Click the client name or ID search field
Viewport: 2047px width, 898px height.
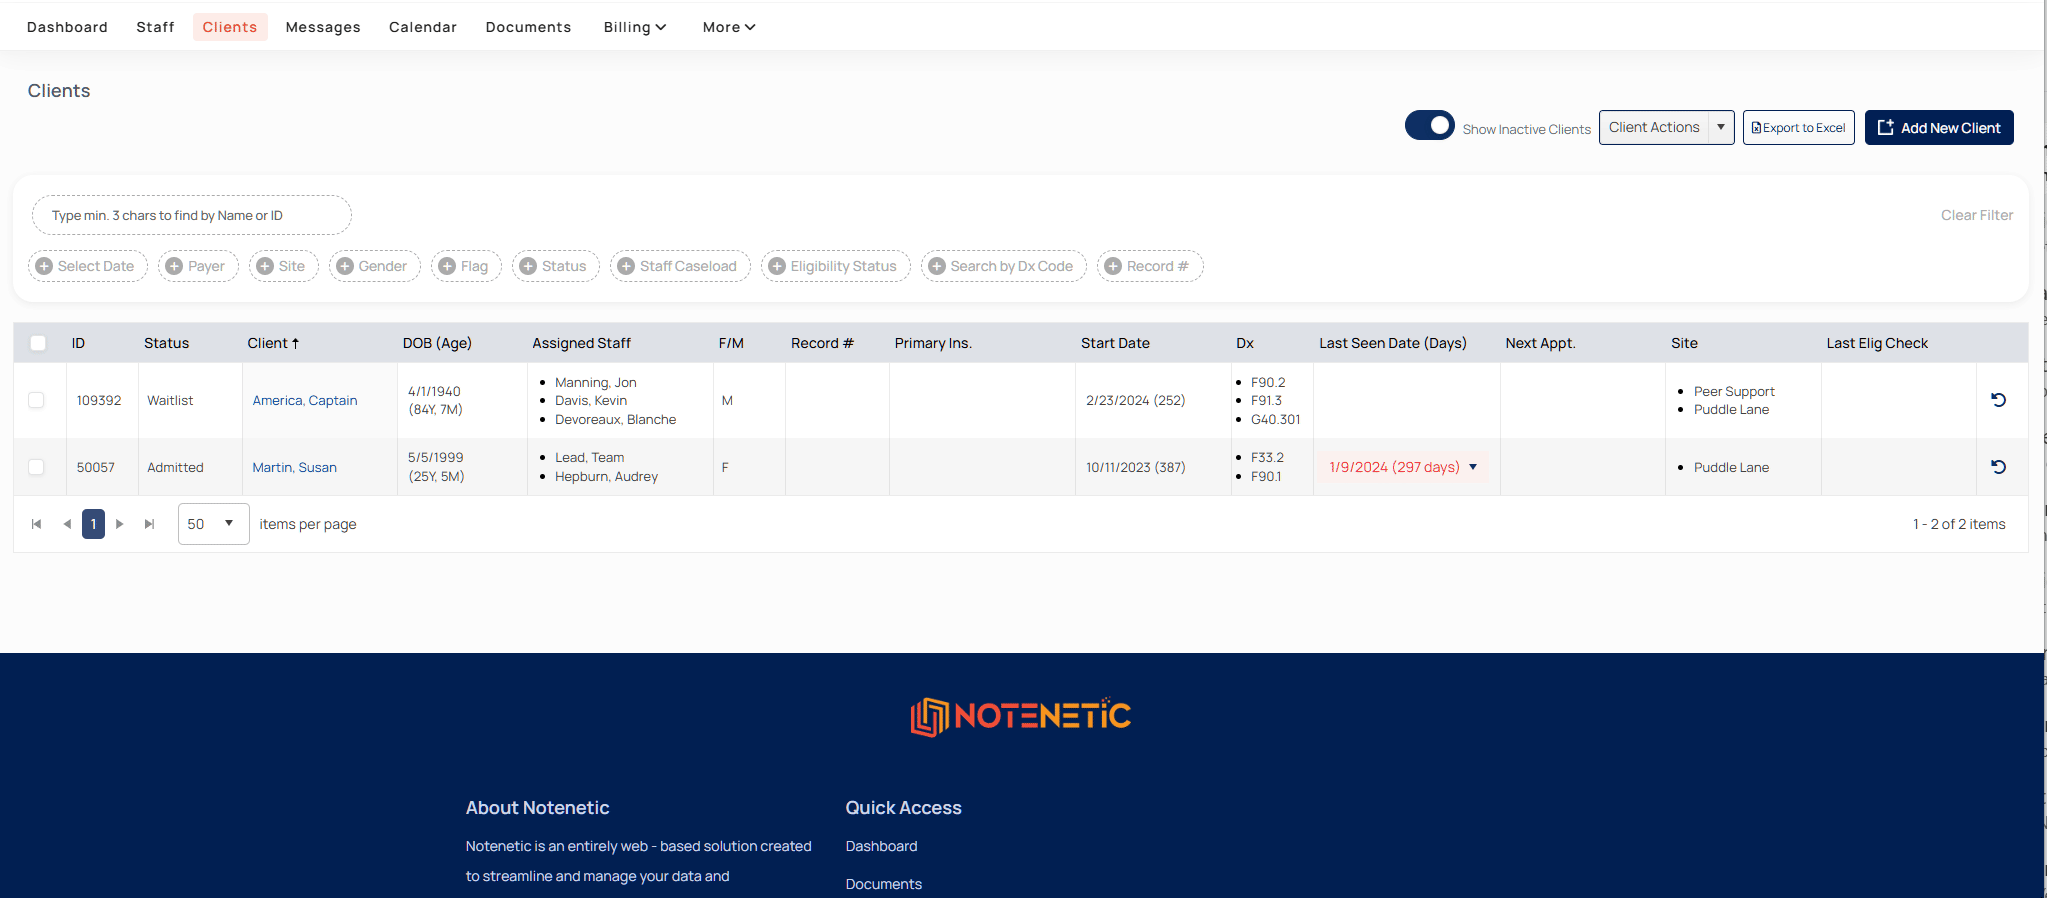pyautogui.click(x=192, y=215)
